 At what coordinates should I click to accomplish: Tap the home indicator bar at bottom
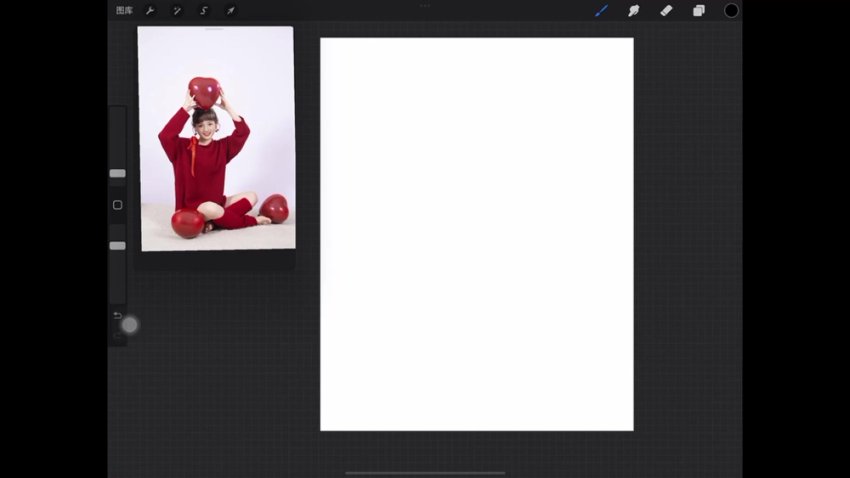coord(425,473)
